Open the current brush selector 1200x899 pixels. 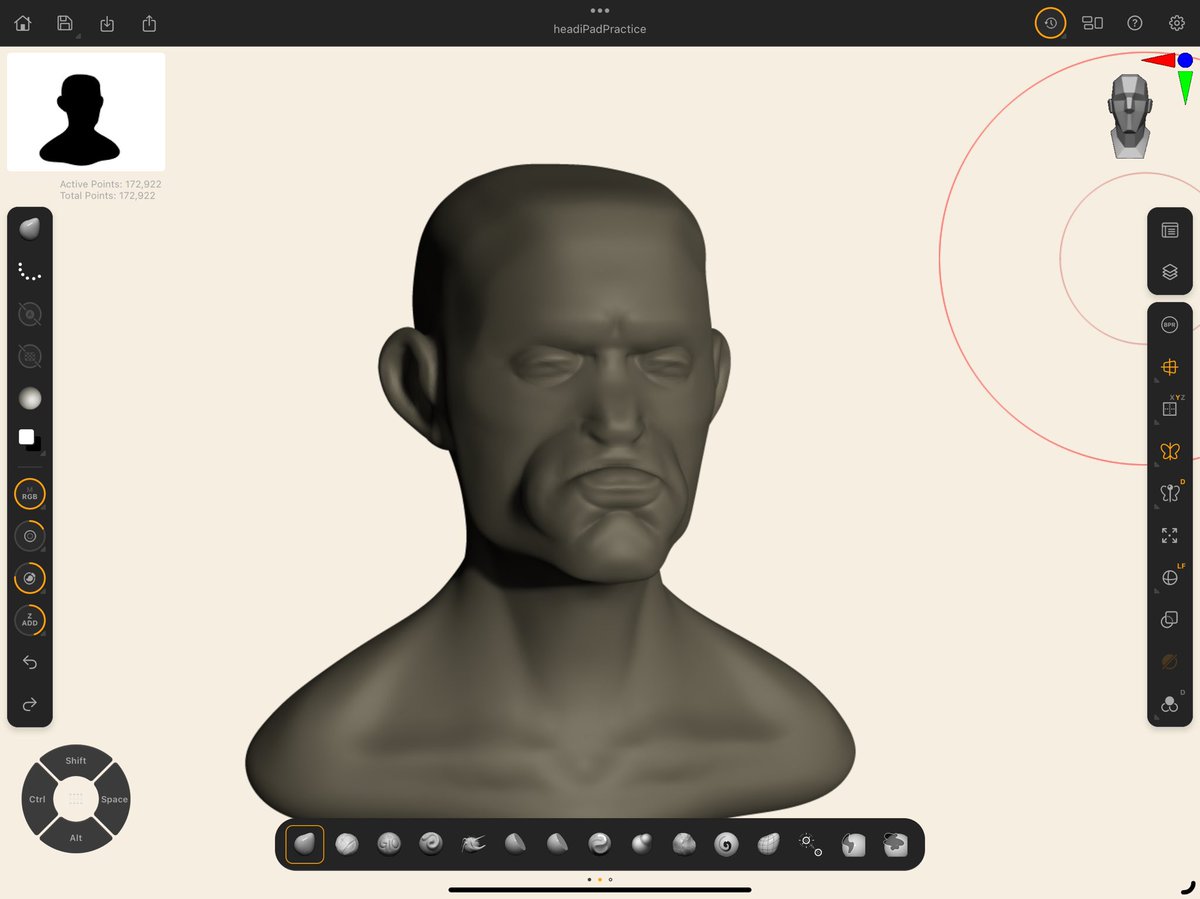tap(30, 229)
